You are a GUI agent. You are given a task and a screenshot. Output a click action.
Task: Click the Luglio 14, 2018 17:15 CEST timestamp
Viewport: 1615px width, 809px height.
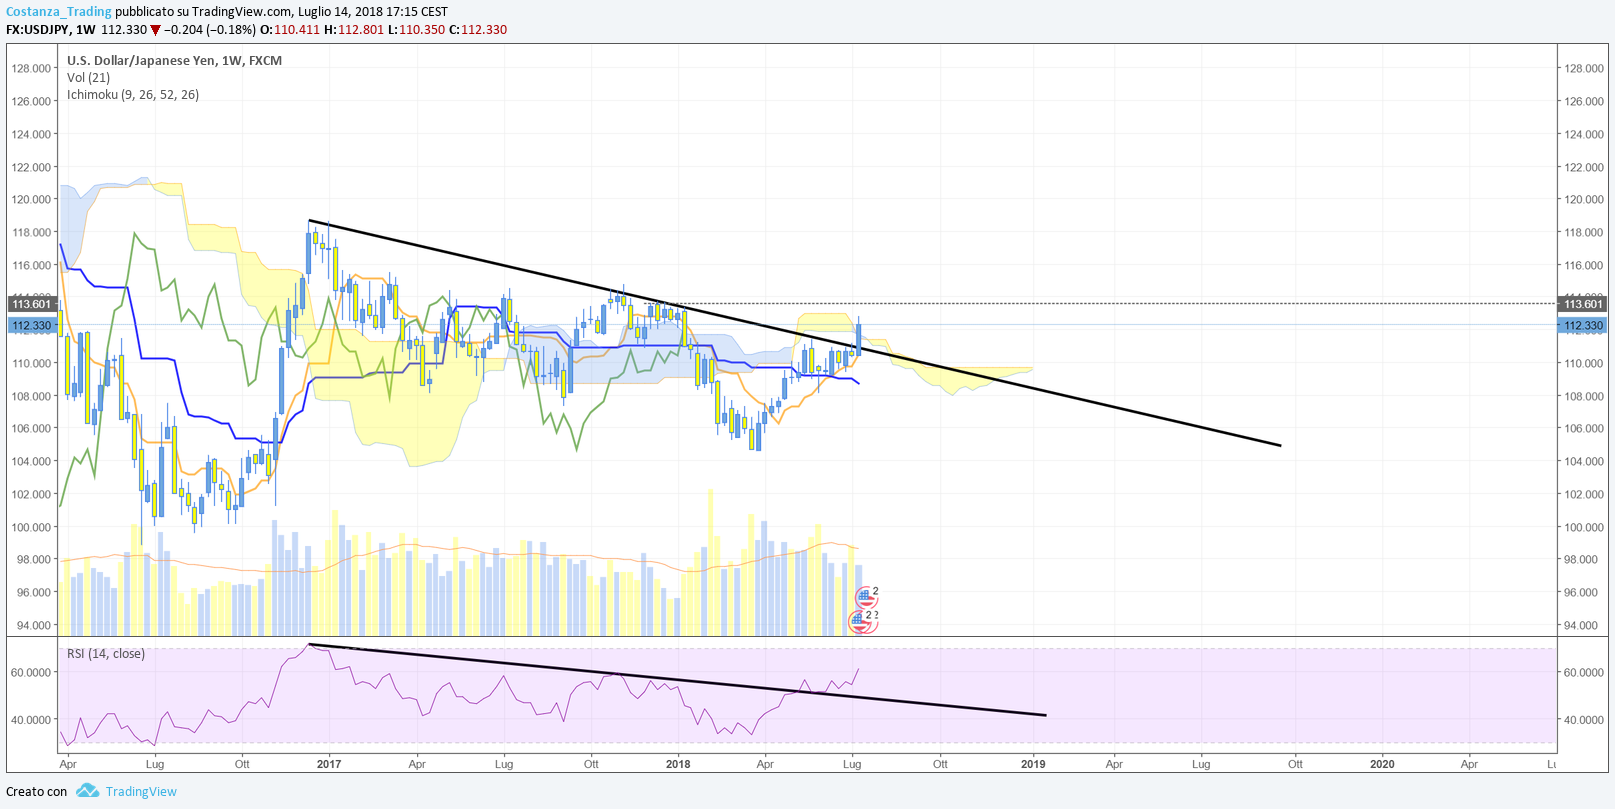(x=373, y=12)
